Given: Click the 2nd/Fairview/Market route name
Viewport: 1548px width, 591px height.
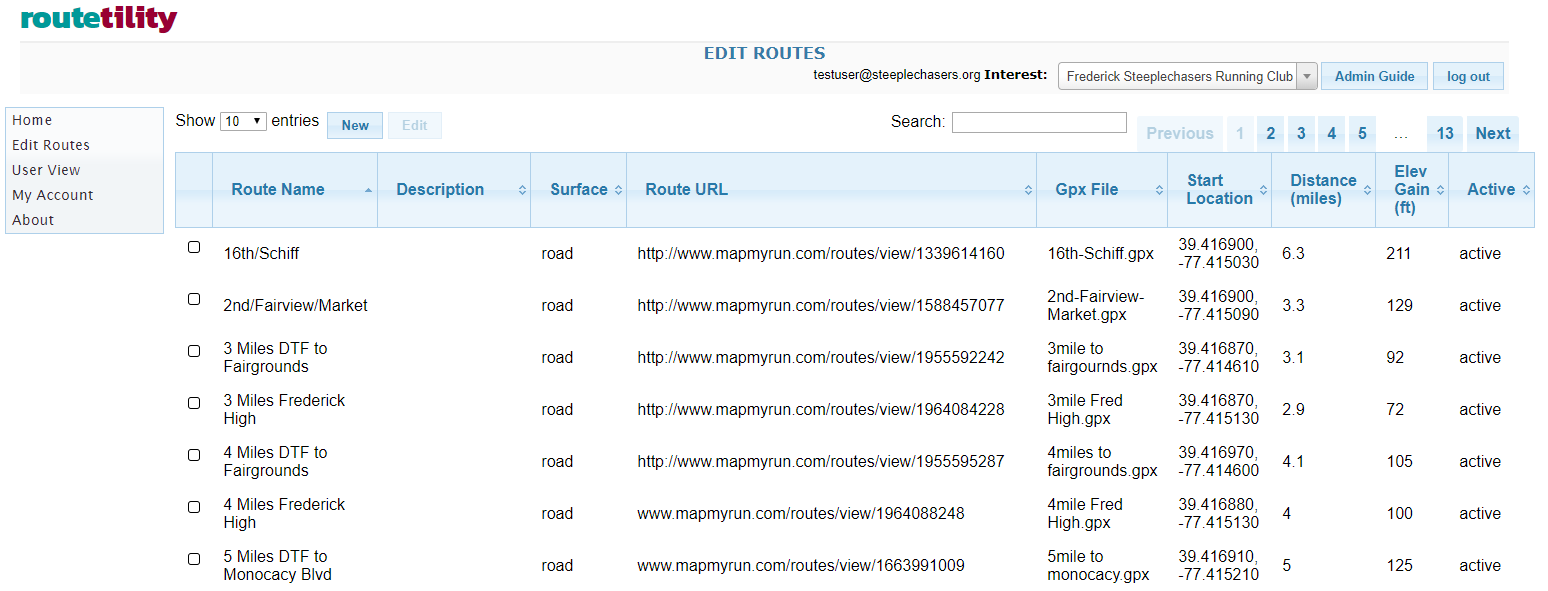Looking at the screenshot, I should point(295,306).
